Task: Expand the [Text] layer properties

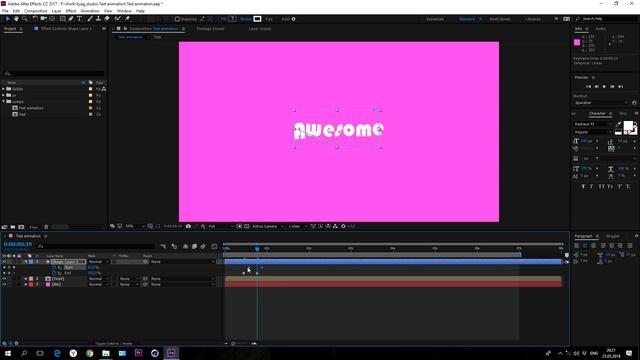Action: [26, 279]
